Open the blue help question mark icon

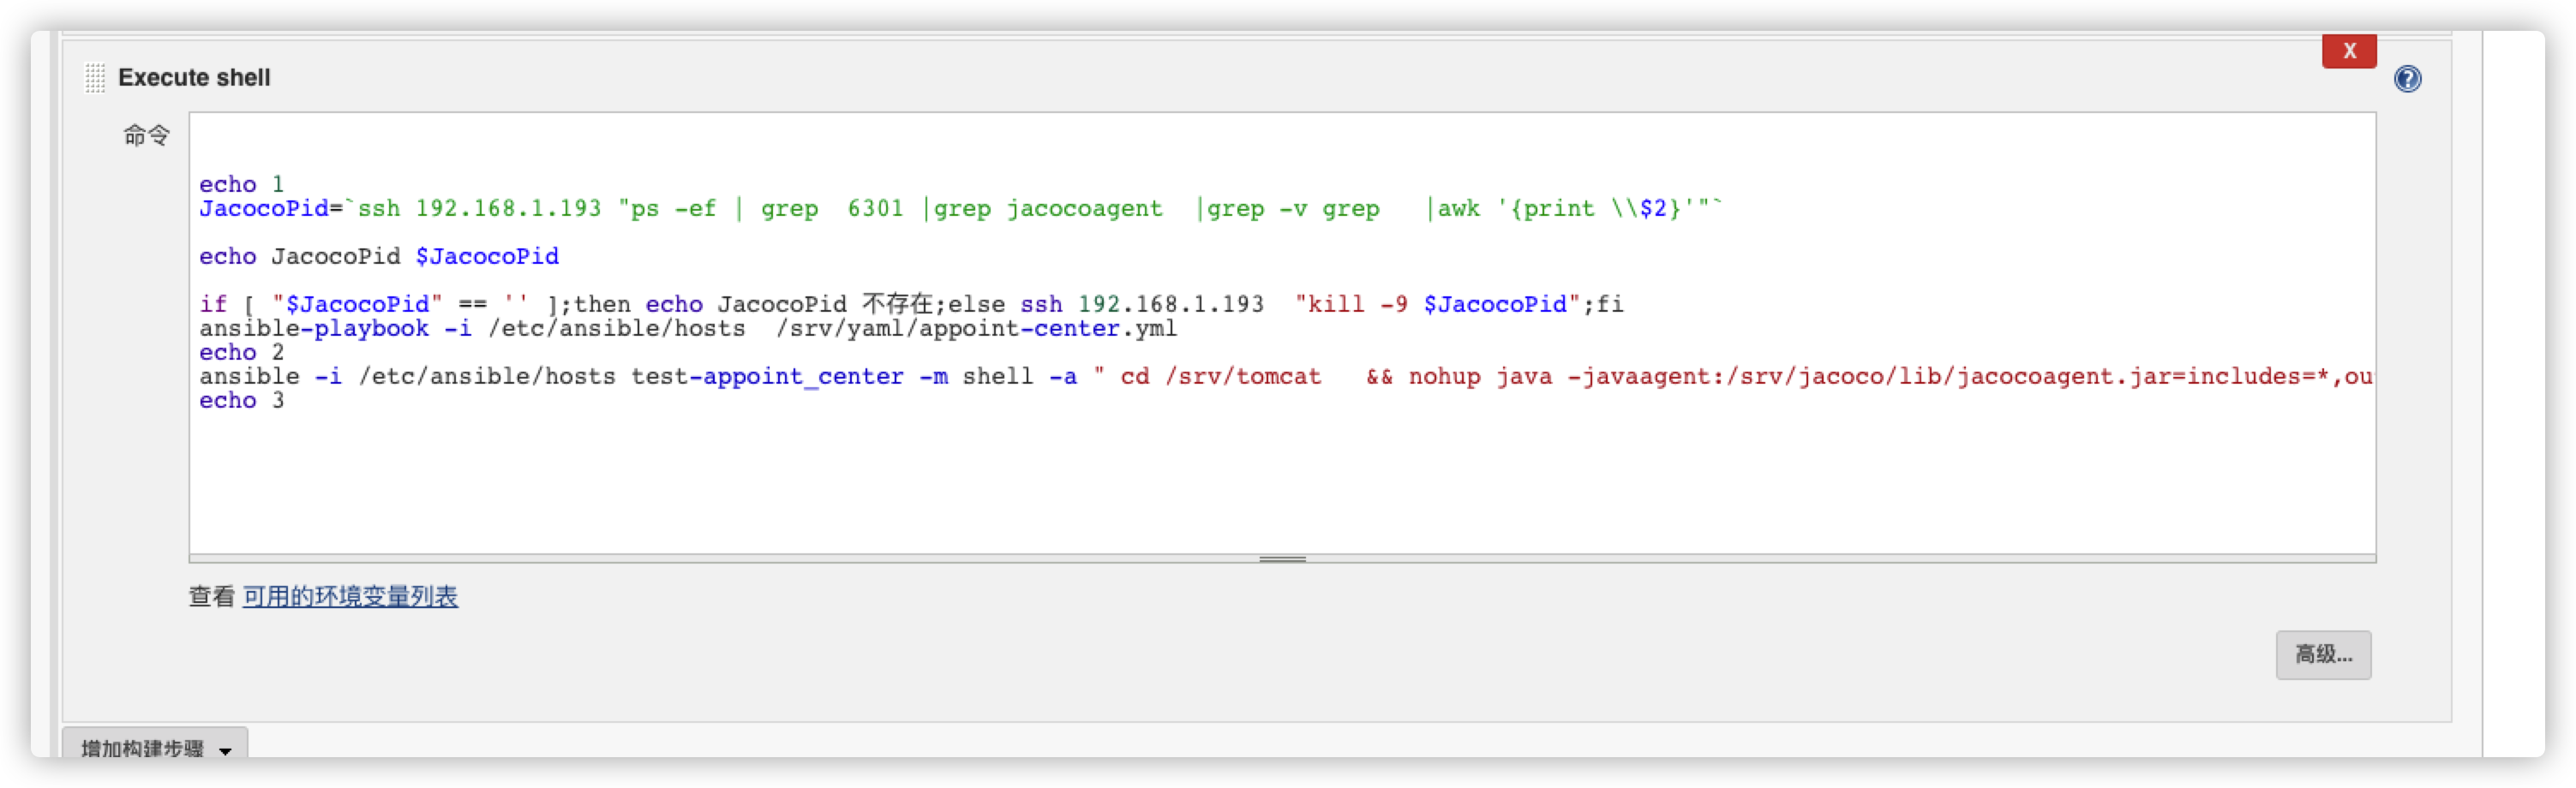[x=2407, y=79]
